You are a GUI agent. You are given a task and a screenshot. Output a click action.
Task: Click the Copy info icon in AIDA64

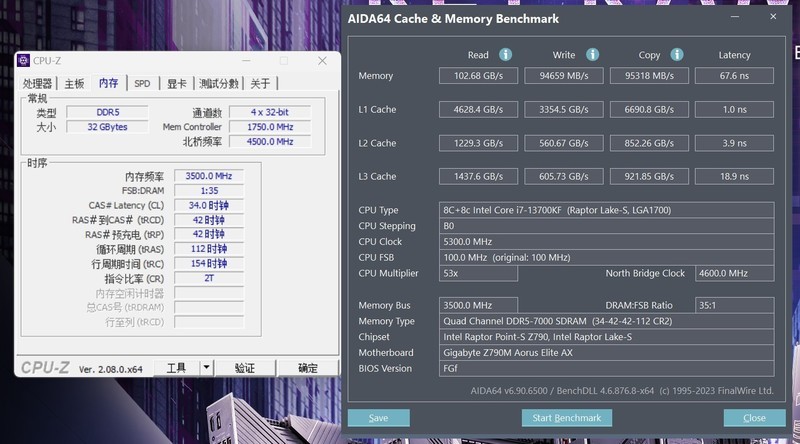[x=677, y=55]
